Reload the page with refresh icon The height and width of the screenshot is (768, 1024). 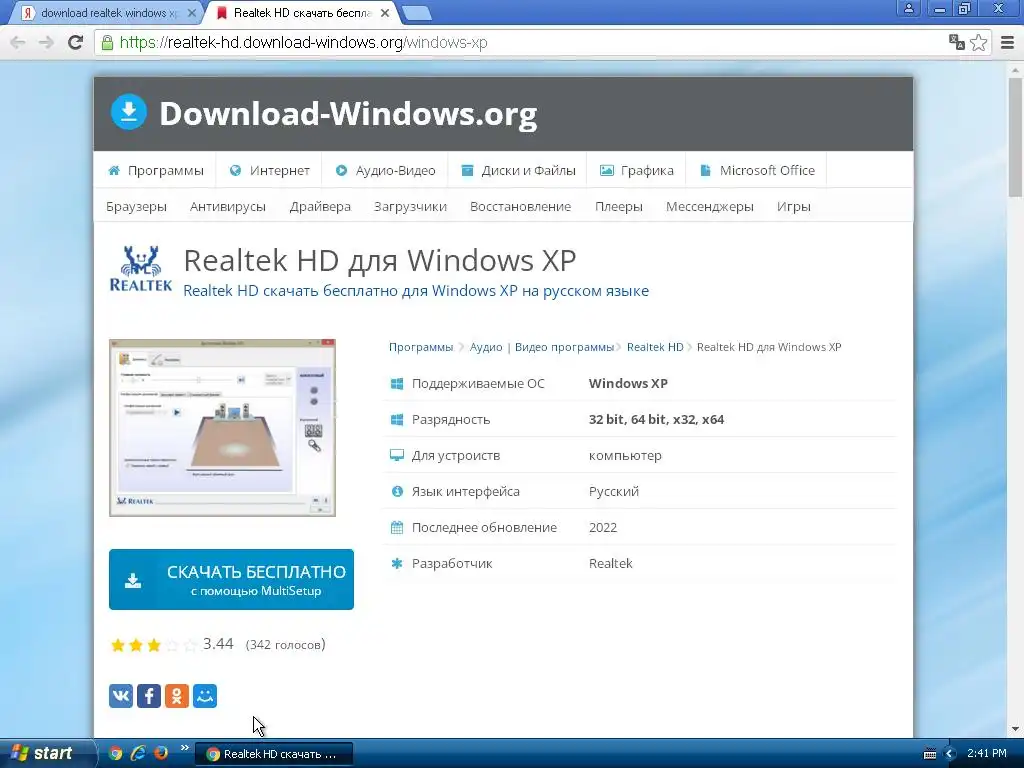(x=76, y=42)
